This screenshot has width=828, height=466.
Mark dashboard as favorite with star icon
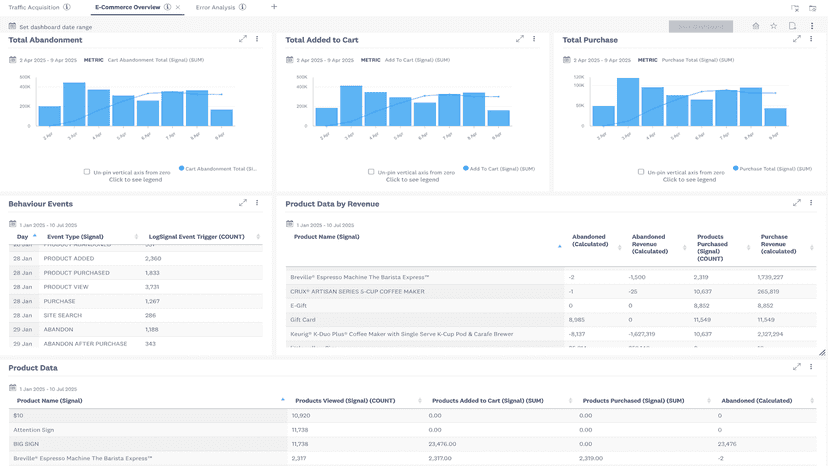[x=774, y=26]
